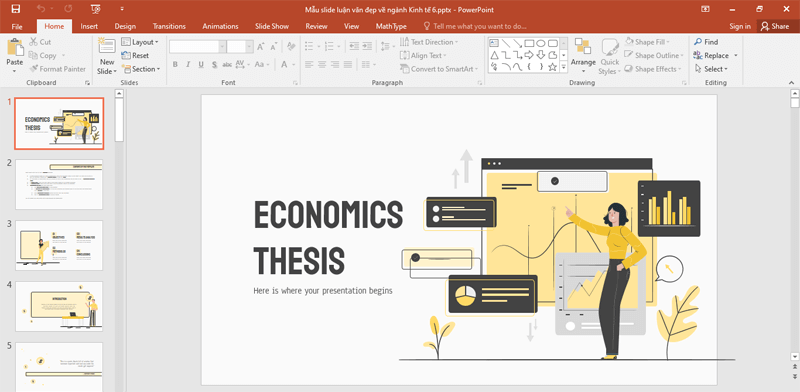The image size is (800, 392).
Task: Select the straight Line shape
Action: (x=505, y=43)
